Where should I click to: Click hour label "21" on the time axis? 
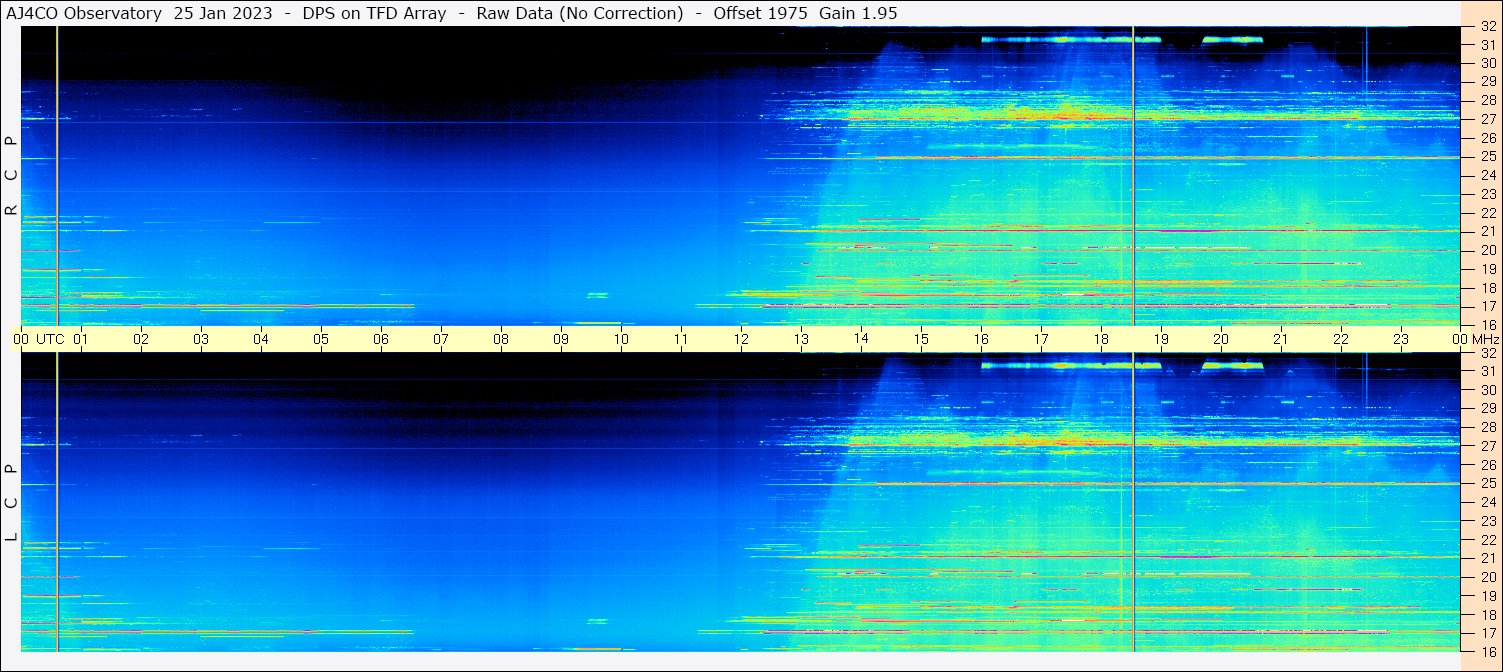click(x=1281, y=339)
